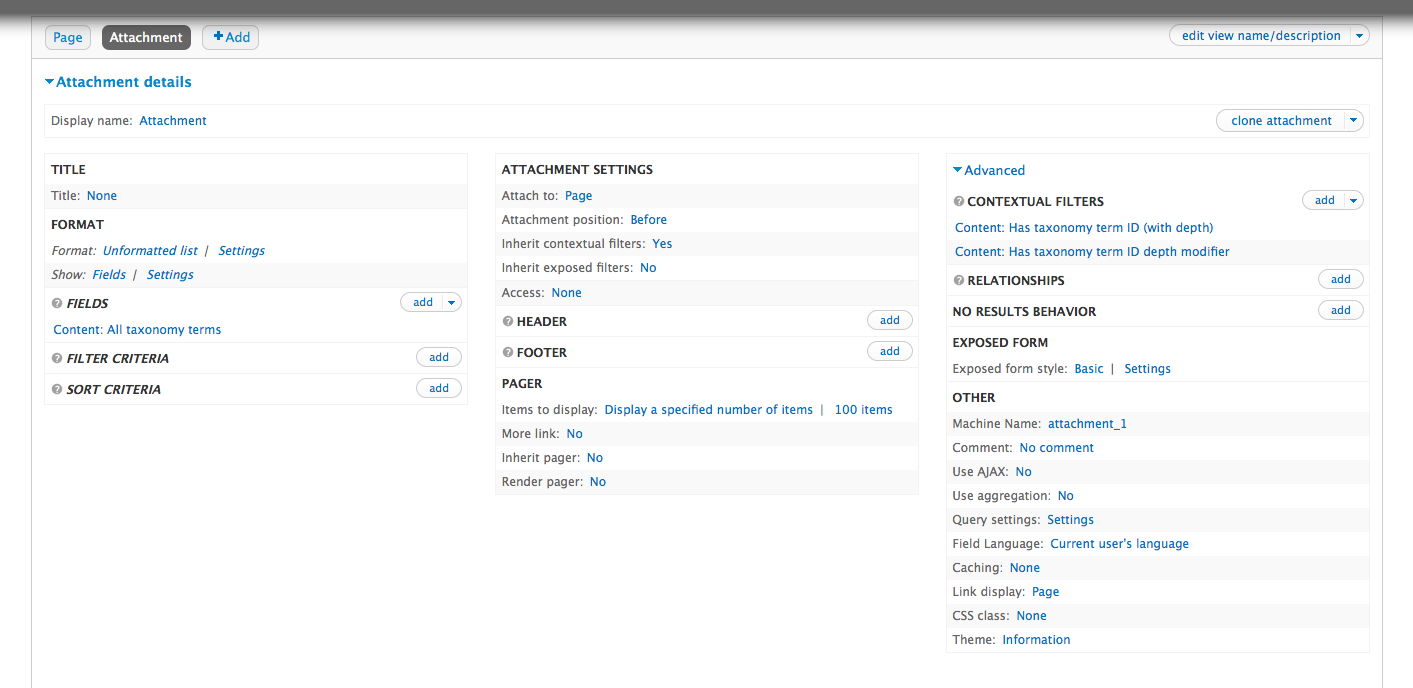Click the 100 items pager link

click(x=863, y=410)
